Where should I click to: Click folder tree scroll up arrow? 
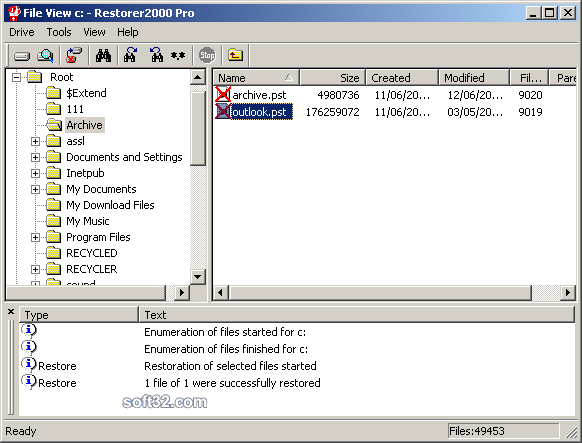coord(198,77)
